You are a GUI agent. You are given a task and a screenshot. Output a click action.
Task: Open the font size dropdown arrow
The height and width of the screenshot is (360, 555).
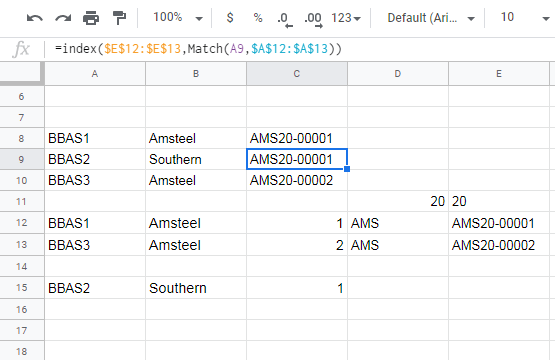[x=546, y=18]
